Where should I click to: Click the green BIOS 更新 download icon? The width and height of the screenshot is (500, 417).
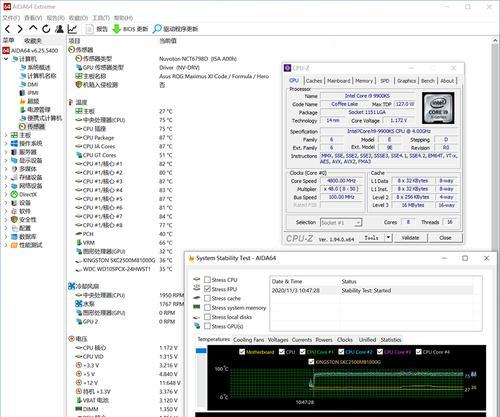116,29
